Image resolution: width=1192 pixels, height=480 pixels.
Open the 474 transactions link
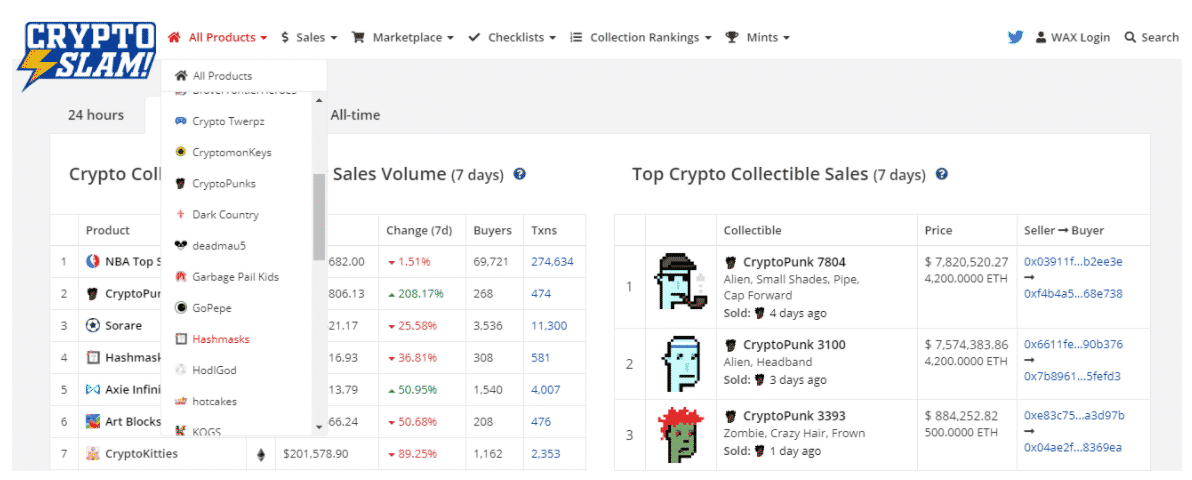click(x=541, y=294)
